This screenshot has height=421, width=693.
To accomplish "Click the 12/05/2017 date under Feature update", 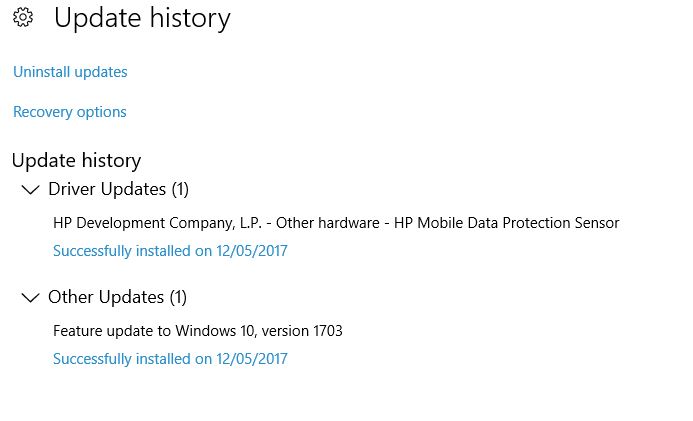I will [252, 359].
